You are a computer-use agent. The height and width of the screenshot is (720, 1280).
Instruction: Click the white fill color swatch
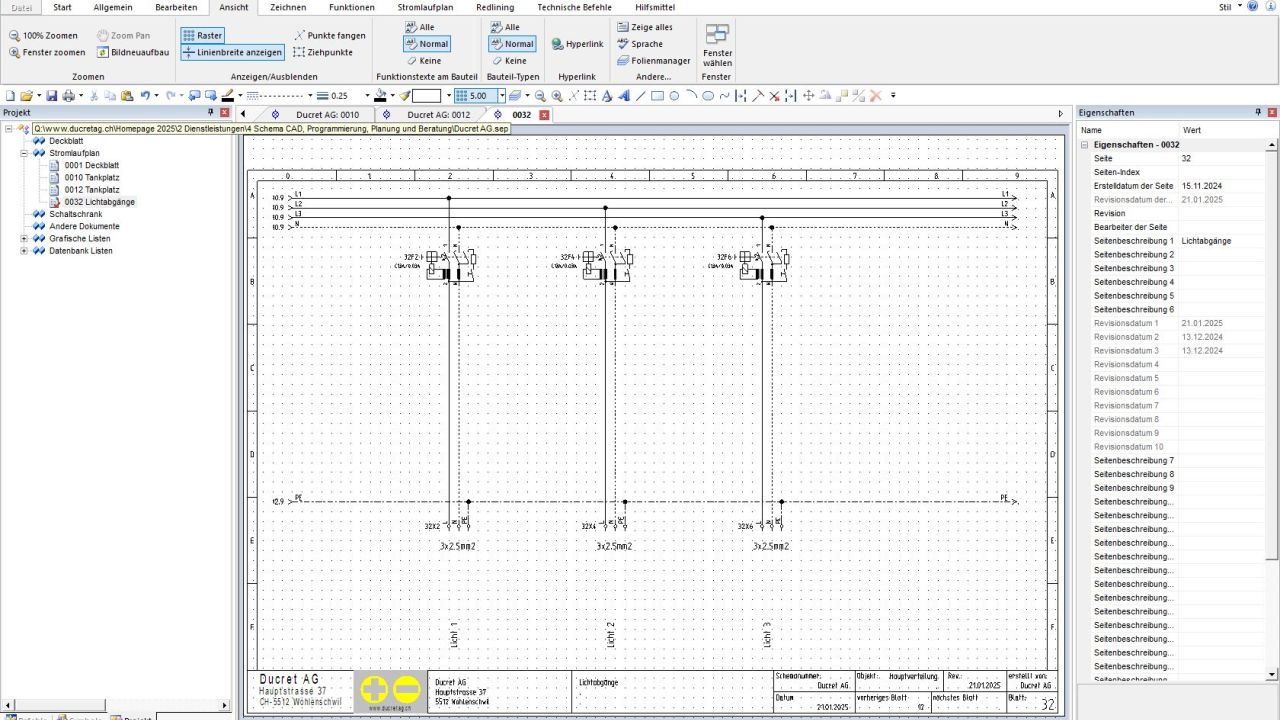pos(427,96)
